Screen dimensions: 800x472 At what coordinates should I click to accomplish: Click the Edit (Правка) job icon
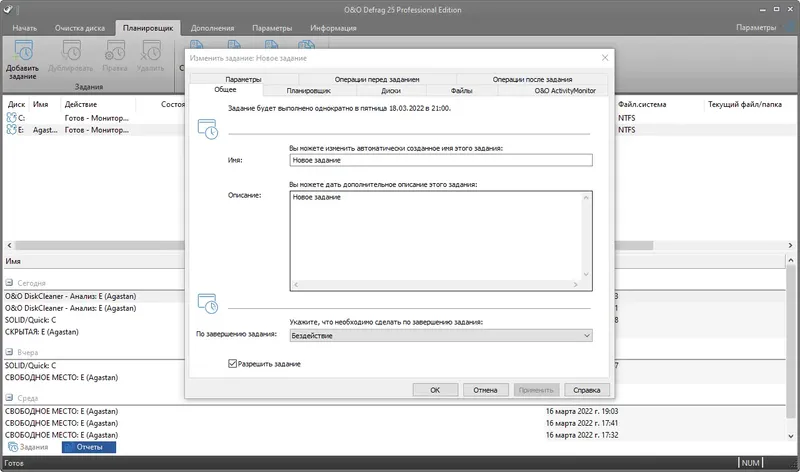(115, 51)
